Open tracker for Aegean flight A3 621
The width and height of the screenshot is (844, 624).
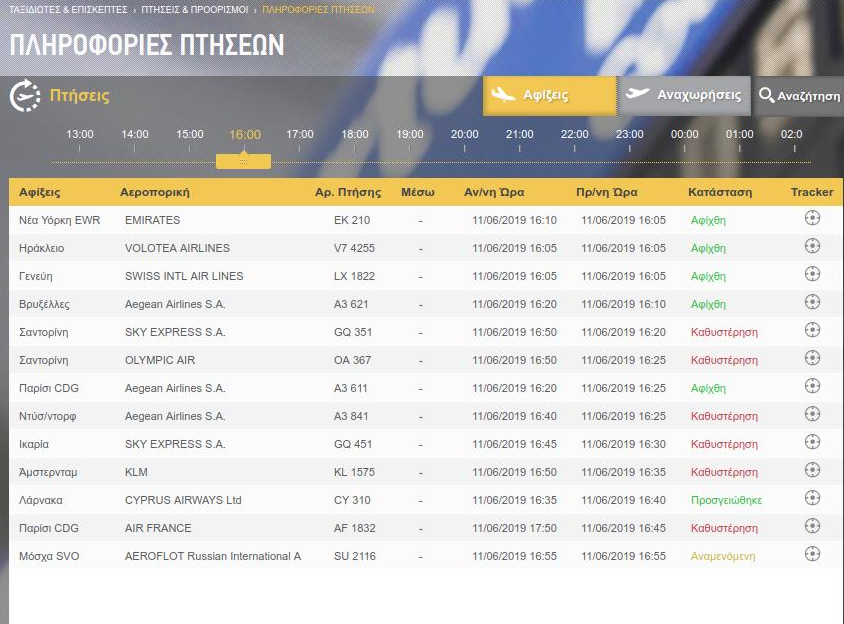[812, 302]
